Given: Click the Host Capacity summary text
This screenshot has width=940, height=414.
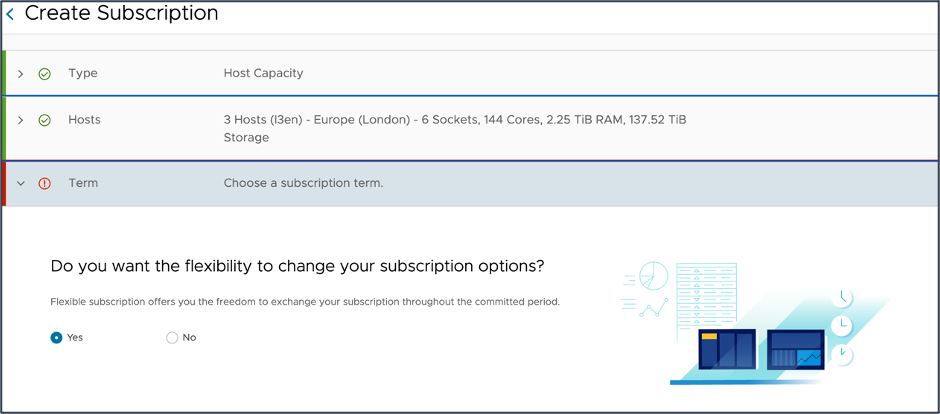Looking at the screenshot, I should (263, 74).
